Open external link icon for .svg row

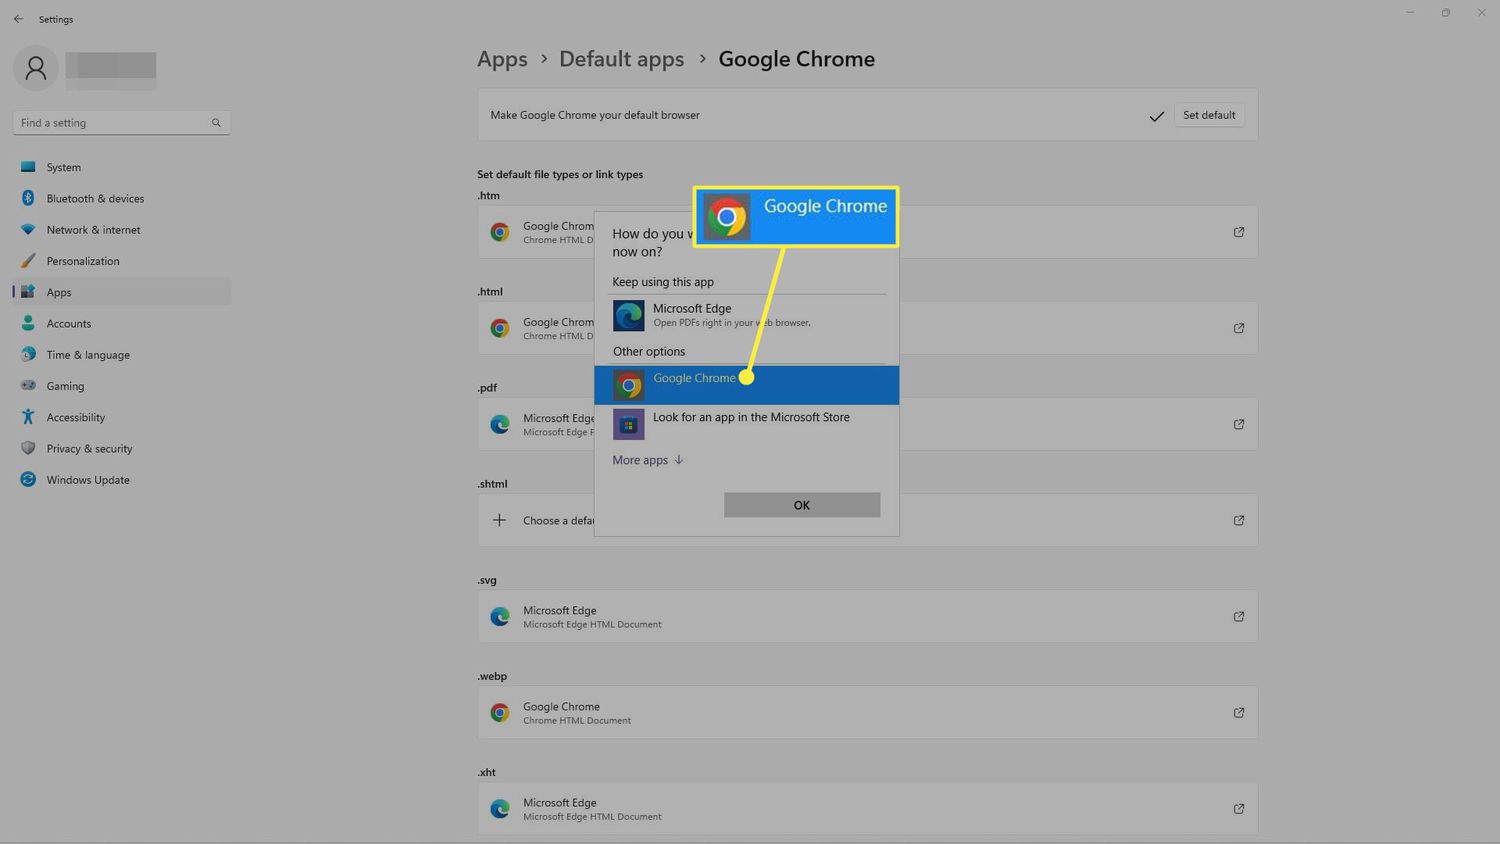(x=1238, y=617)
